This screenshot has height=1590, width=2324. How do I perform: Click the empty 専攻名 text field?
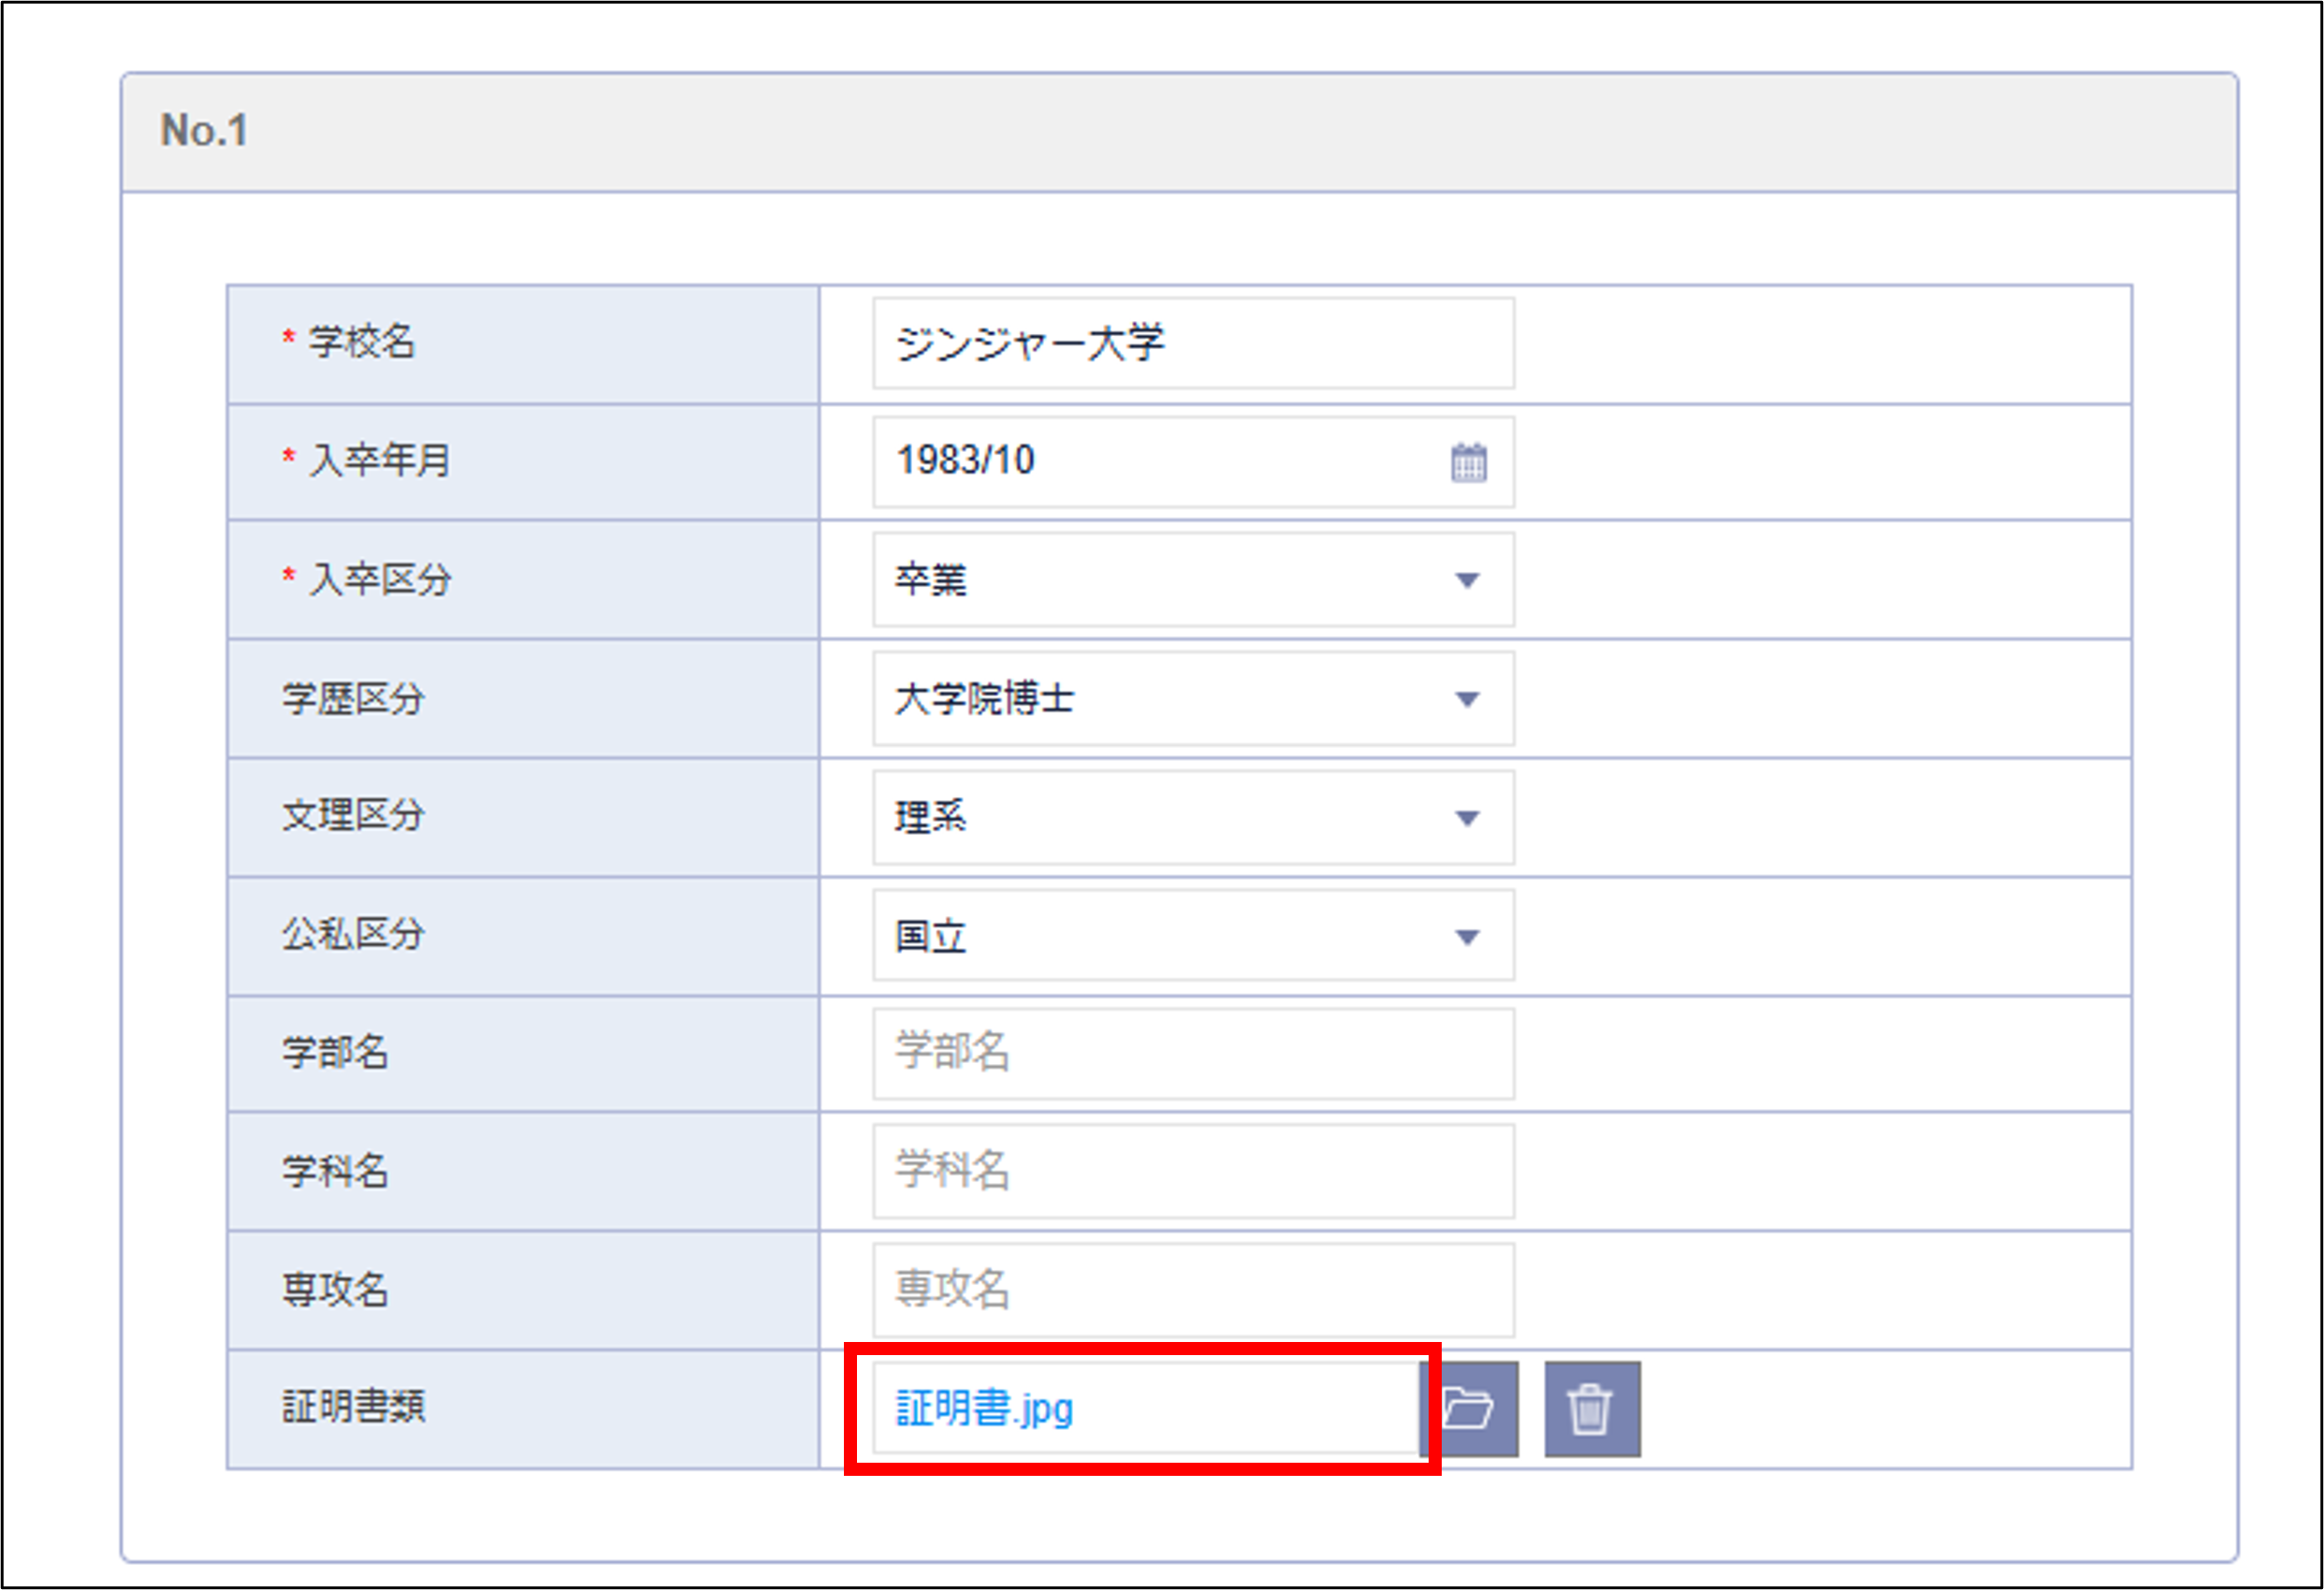(1192, 1290)
